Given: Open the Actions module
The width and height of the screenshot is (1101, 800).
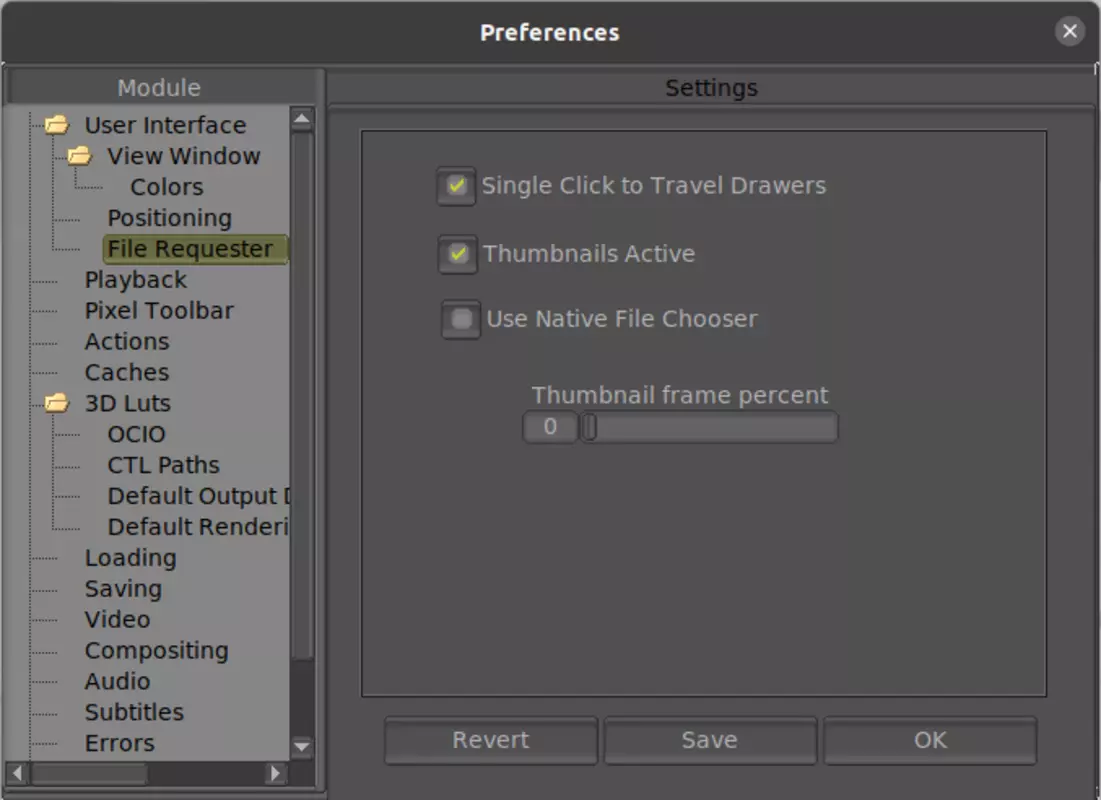Looking at the screenshot, I should [127, 341].
